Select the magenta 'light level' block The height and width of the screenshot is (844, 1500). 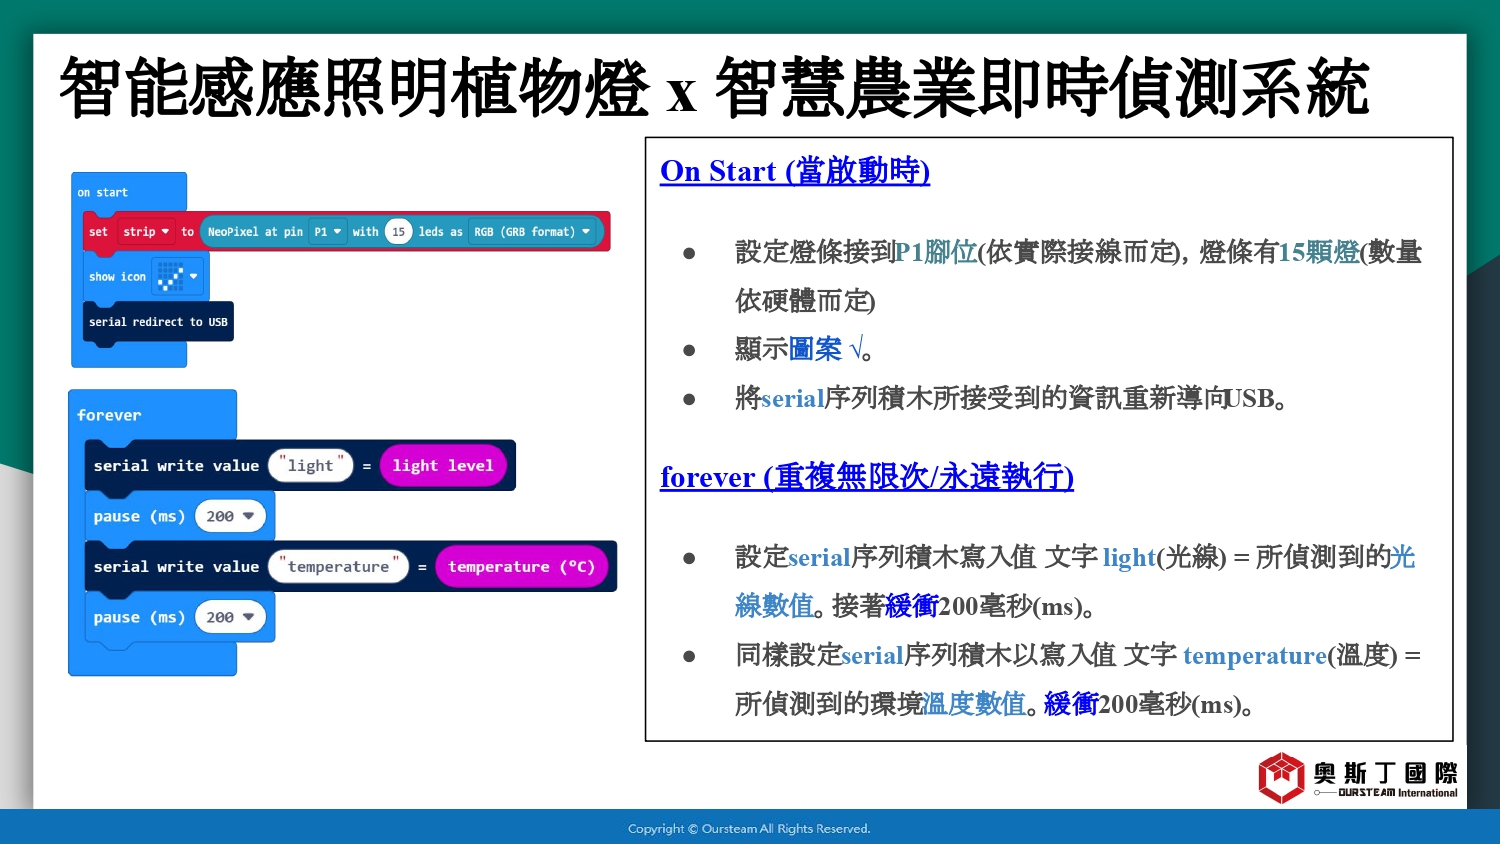(443, 465)
